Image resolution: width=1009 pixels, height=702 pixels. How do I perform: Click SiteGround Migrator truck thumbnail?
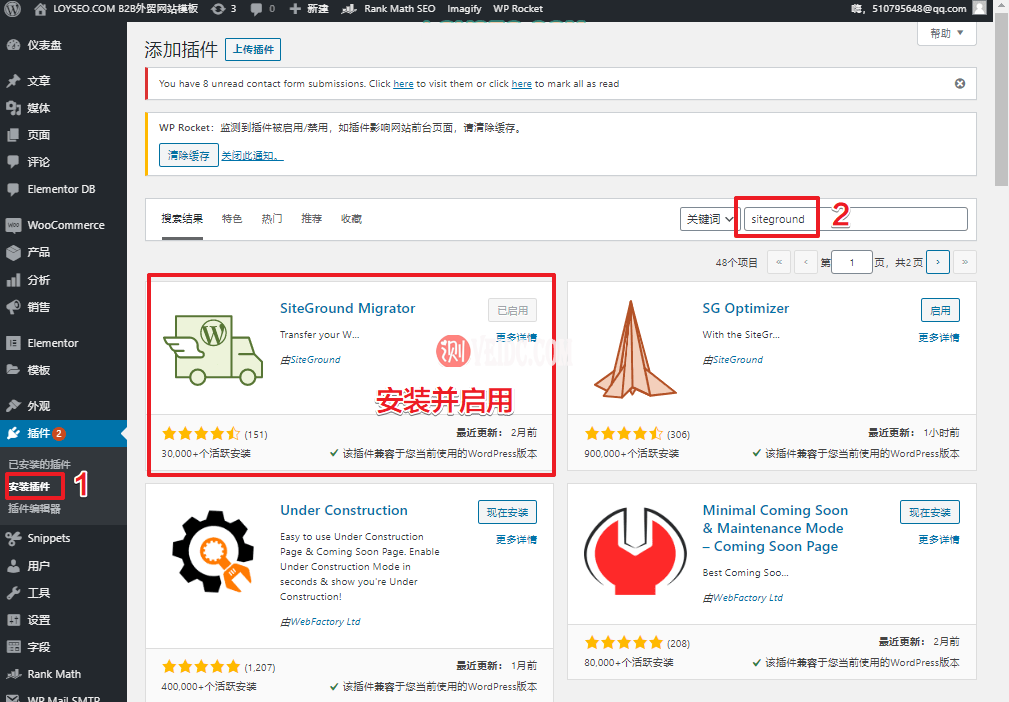tap(212, 349)
